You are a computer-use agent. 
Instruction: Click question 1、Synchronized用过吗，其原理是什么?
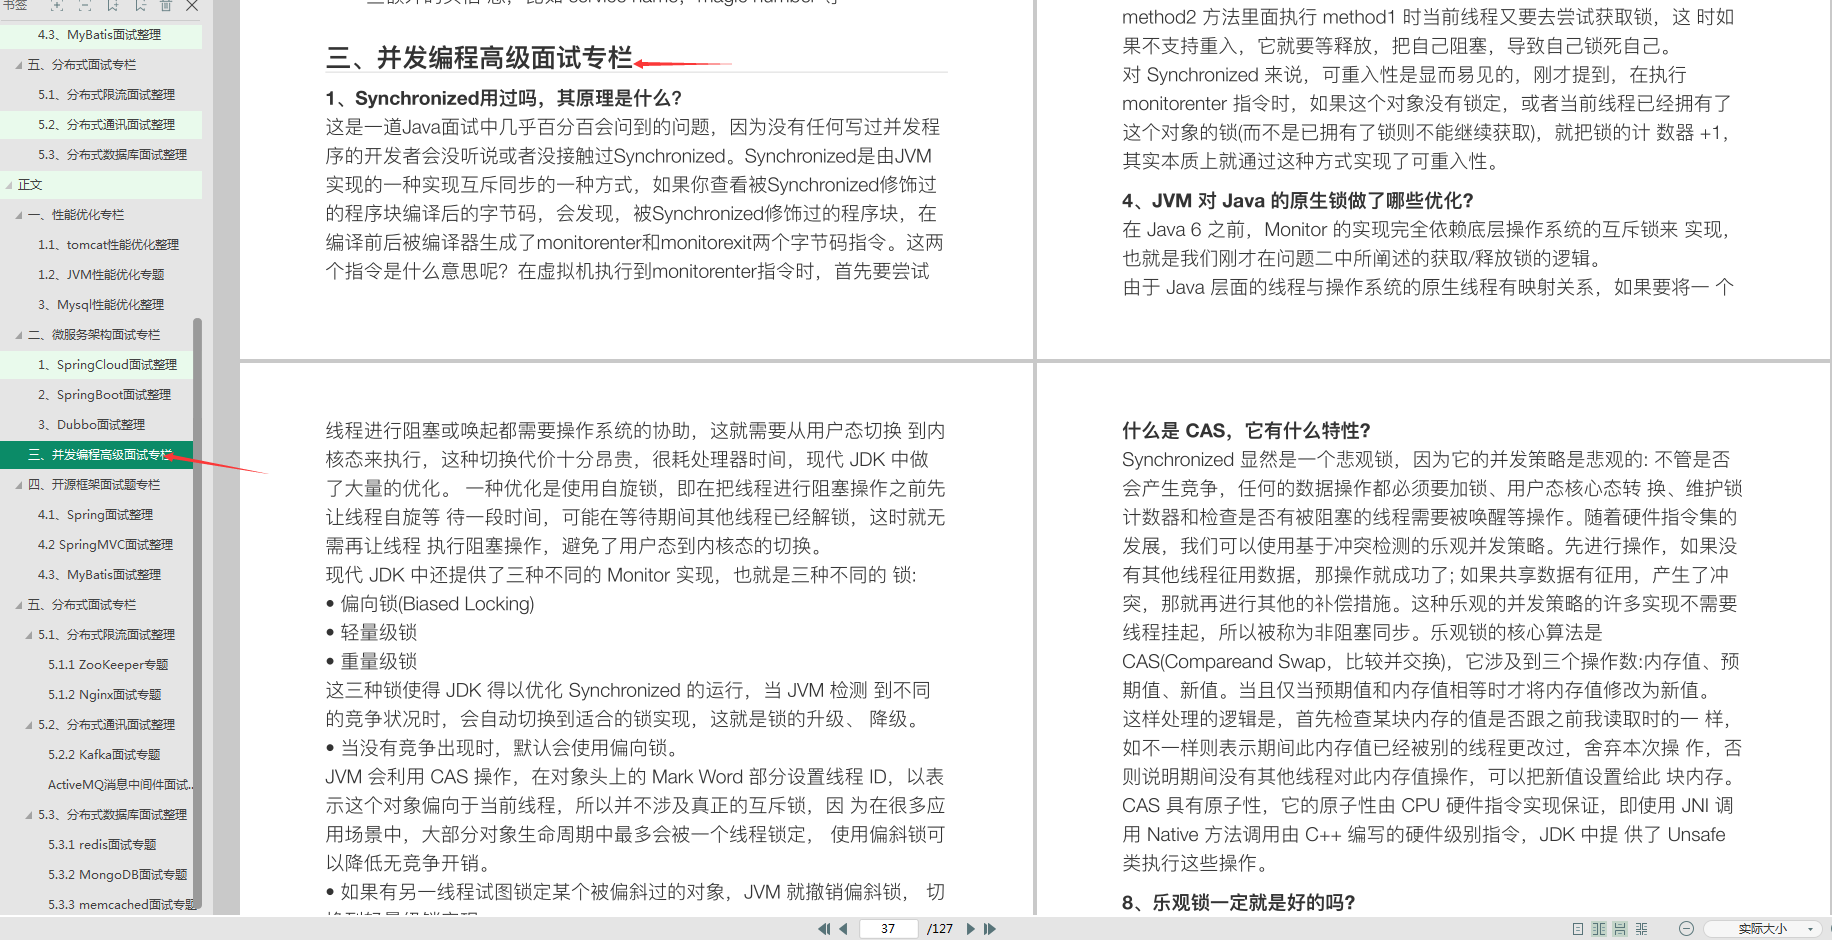tap(504, 98)
